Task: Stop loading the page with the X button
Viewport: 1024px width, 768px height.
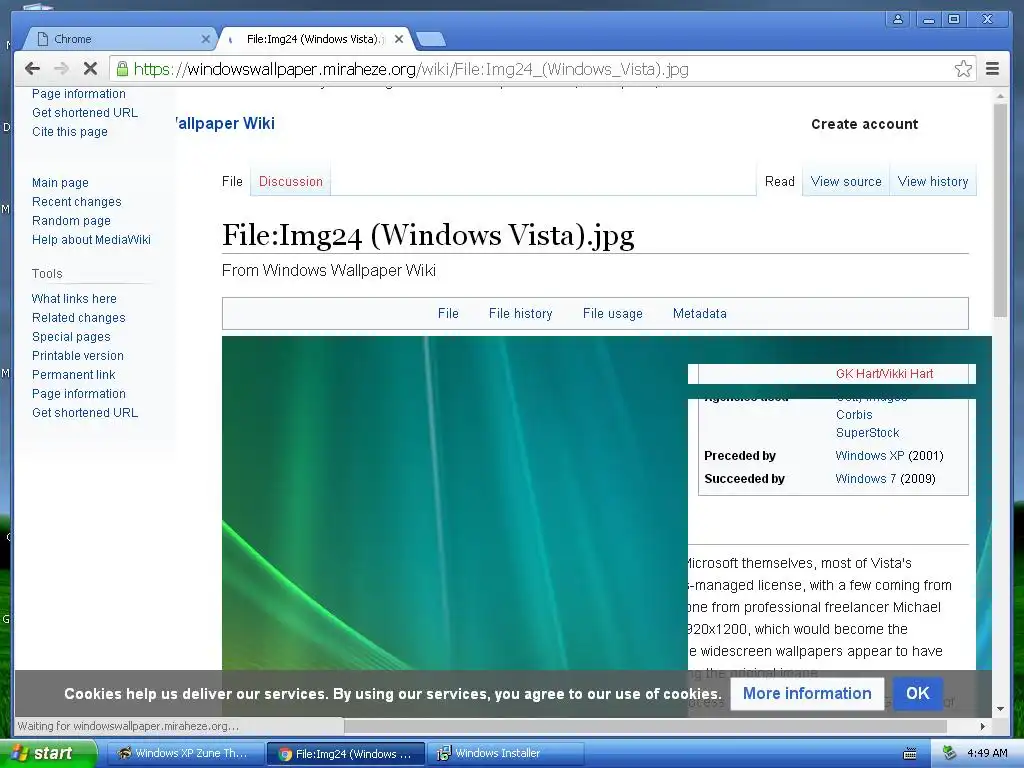Action: coord(90,69)
